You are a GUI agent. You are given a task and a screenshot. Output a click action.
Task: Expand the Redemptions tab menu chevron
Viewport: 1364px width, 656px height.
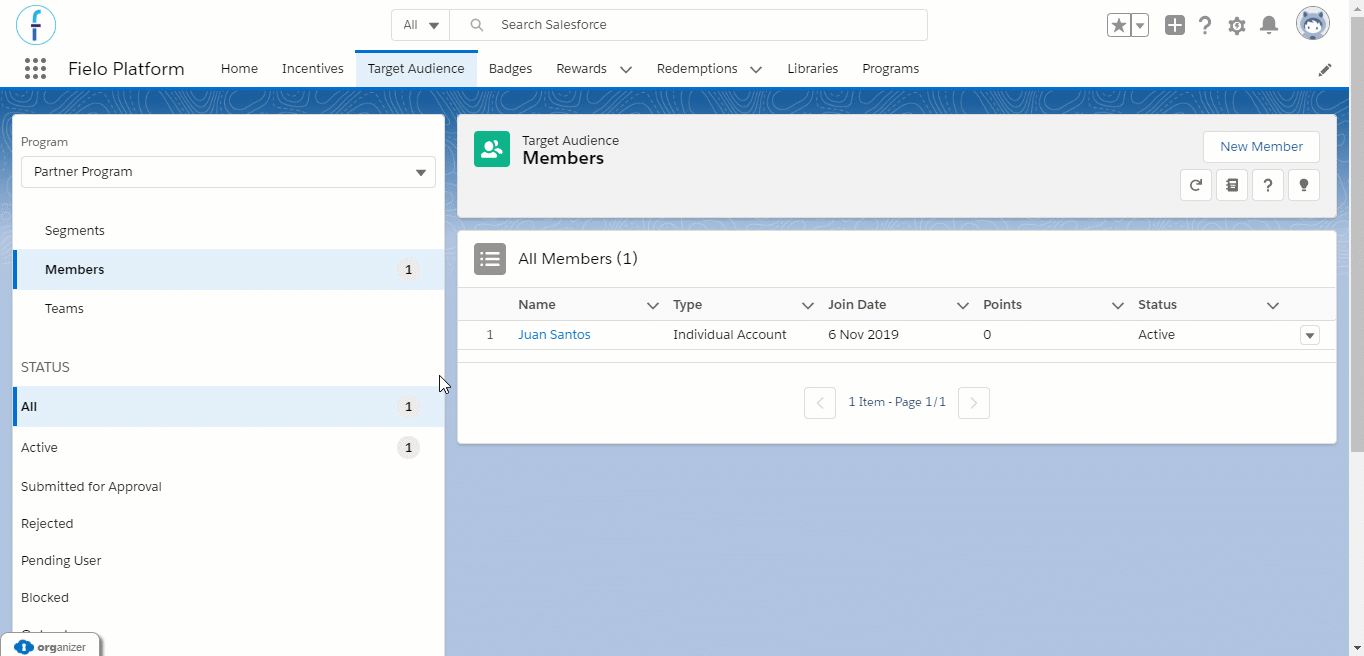coord(756,70)
